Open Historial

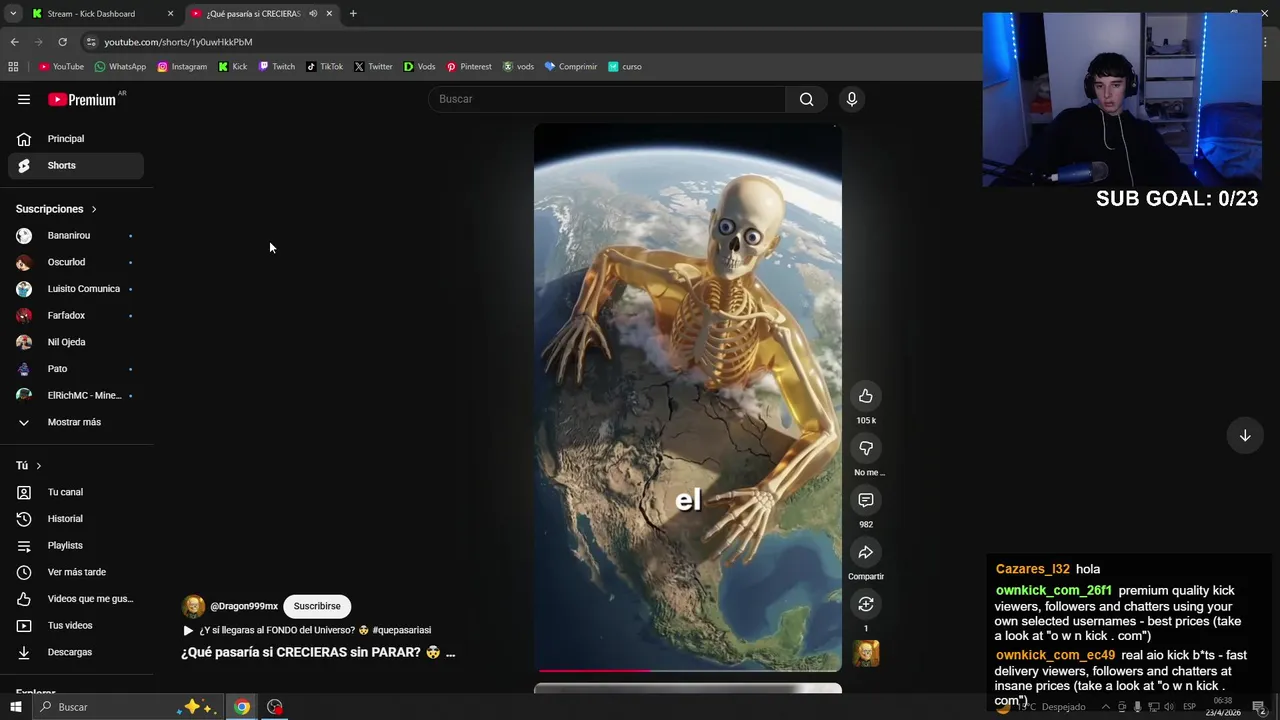[x=76, y=519]
